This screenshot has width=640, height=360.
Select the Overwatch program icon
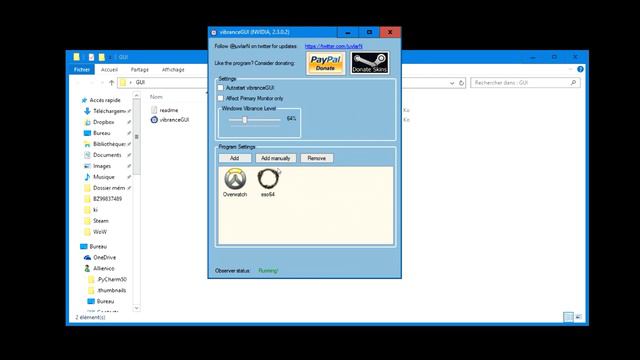click(x=235, y=183)
